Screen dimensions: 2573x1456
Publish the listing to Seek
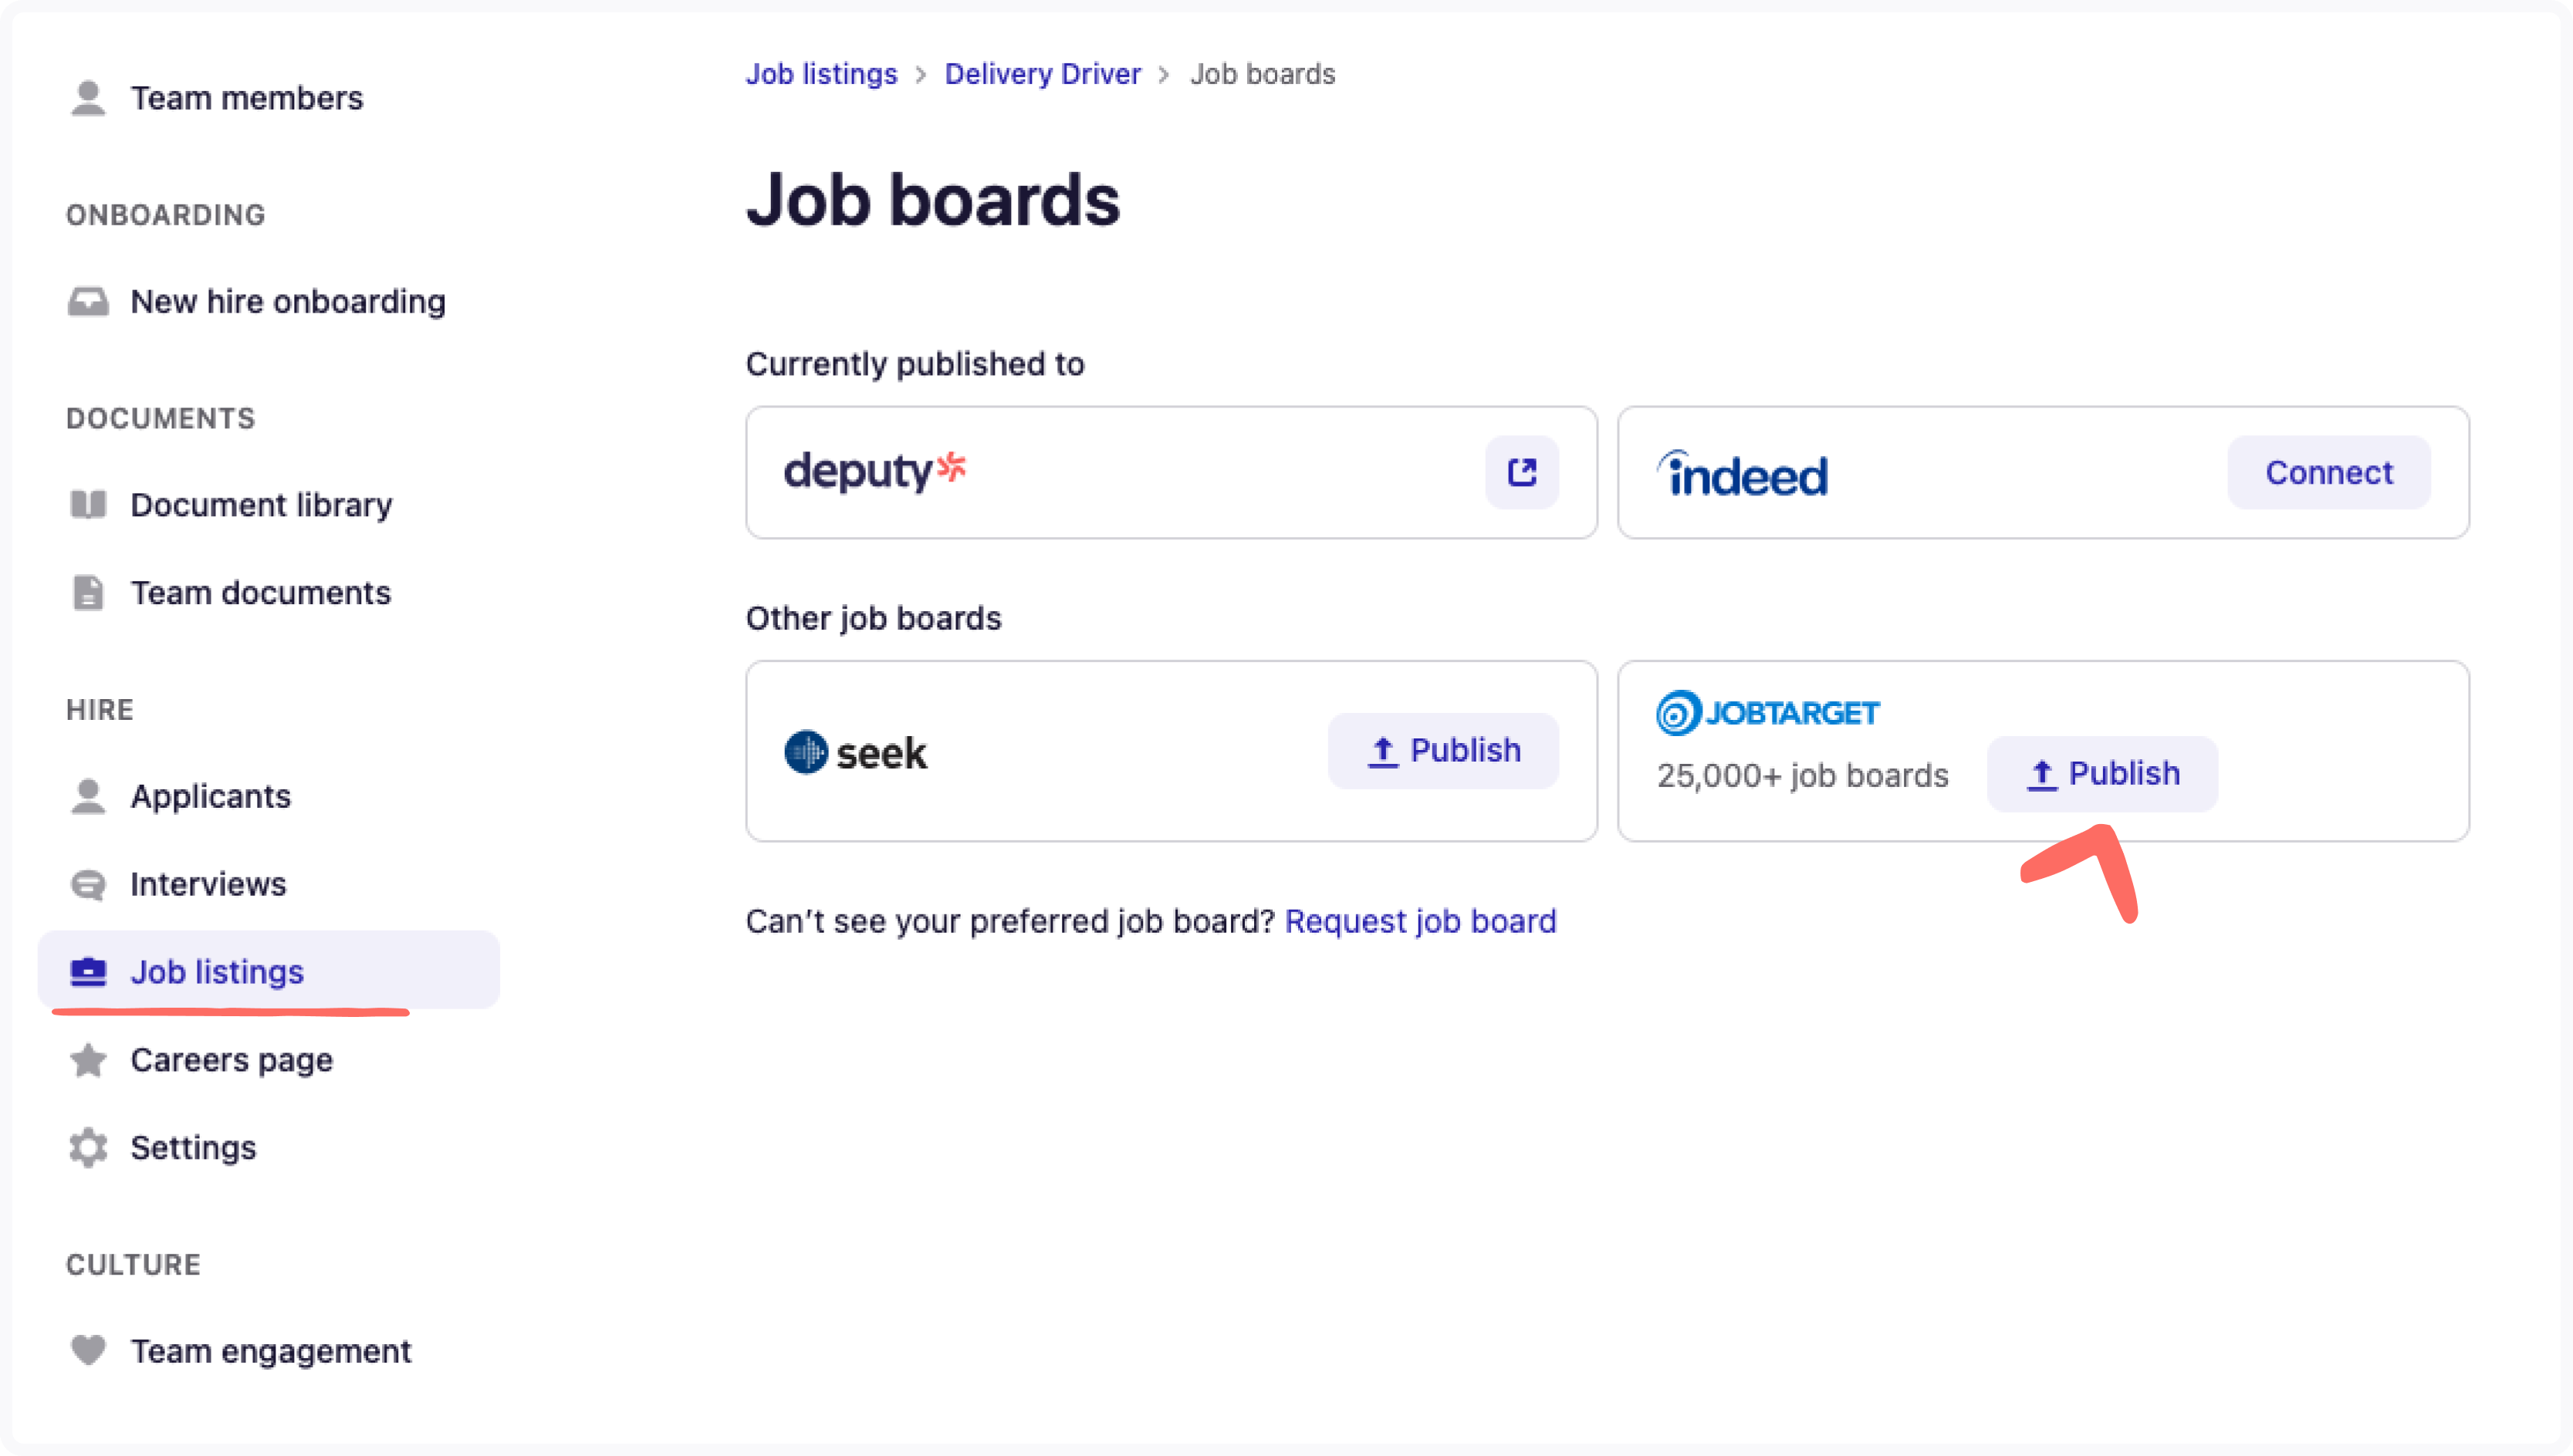point(1443,750)
